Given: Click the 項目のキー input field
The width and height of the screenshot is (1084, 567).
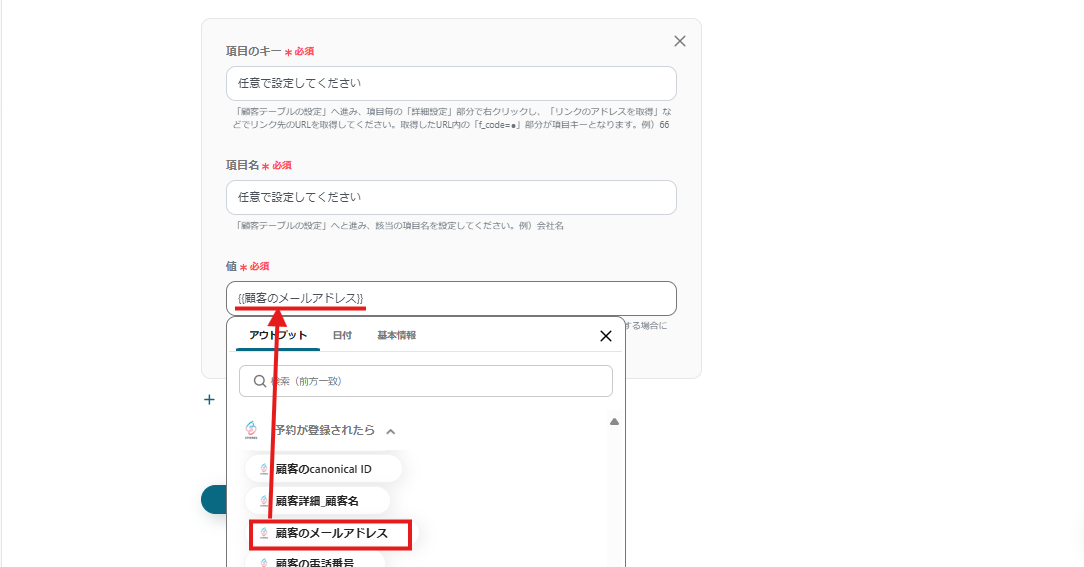Looking at the screenshot, I should [x=451, y=84].
